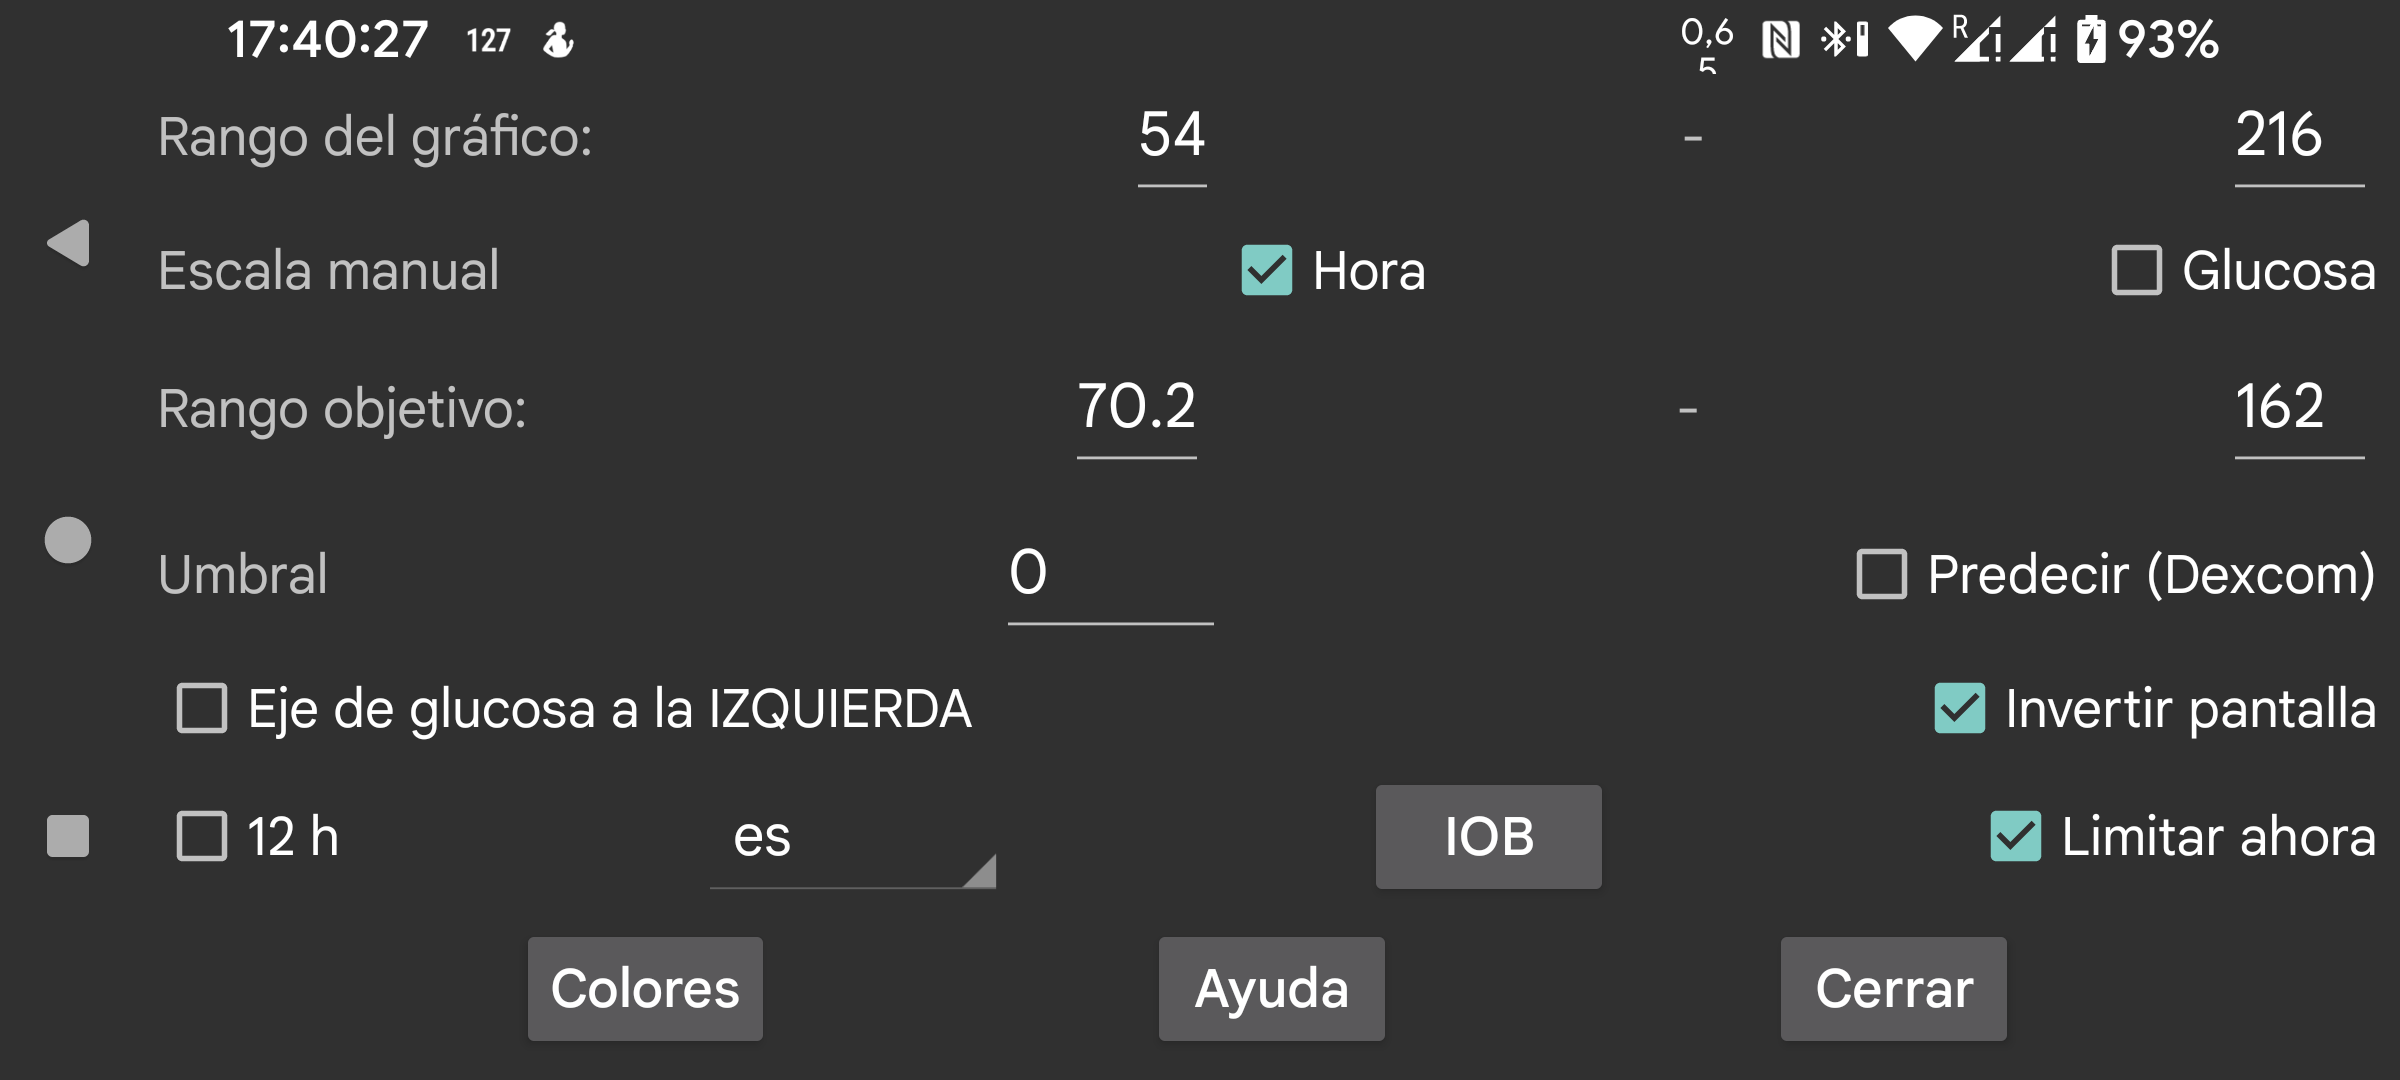This screenshot has height=1080, width=2400.
Task: Enable the 12 h display option
Action: (200, 836)
